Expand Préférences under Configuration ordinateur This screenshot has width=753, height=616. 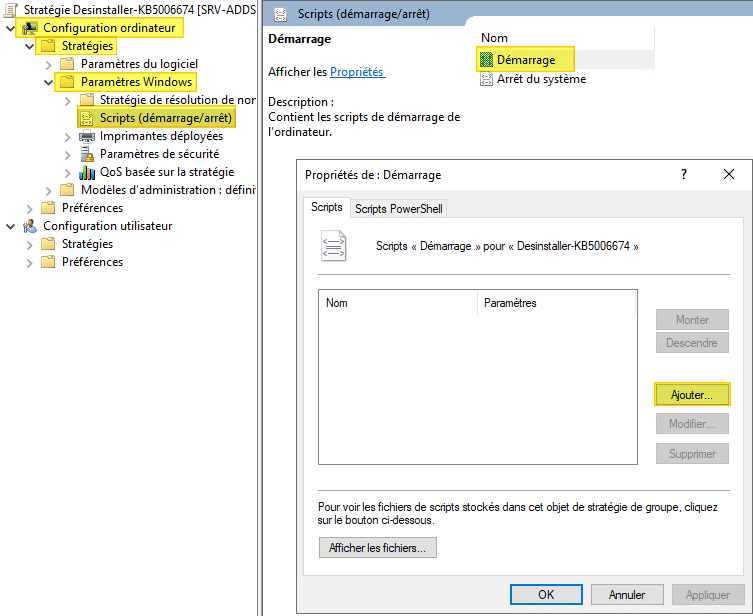tap(29, 208)
